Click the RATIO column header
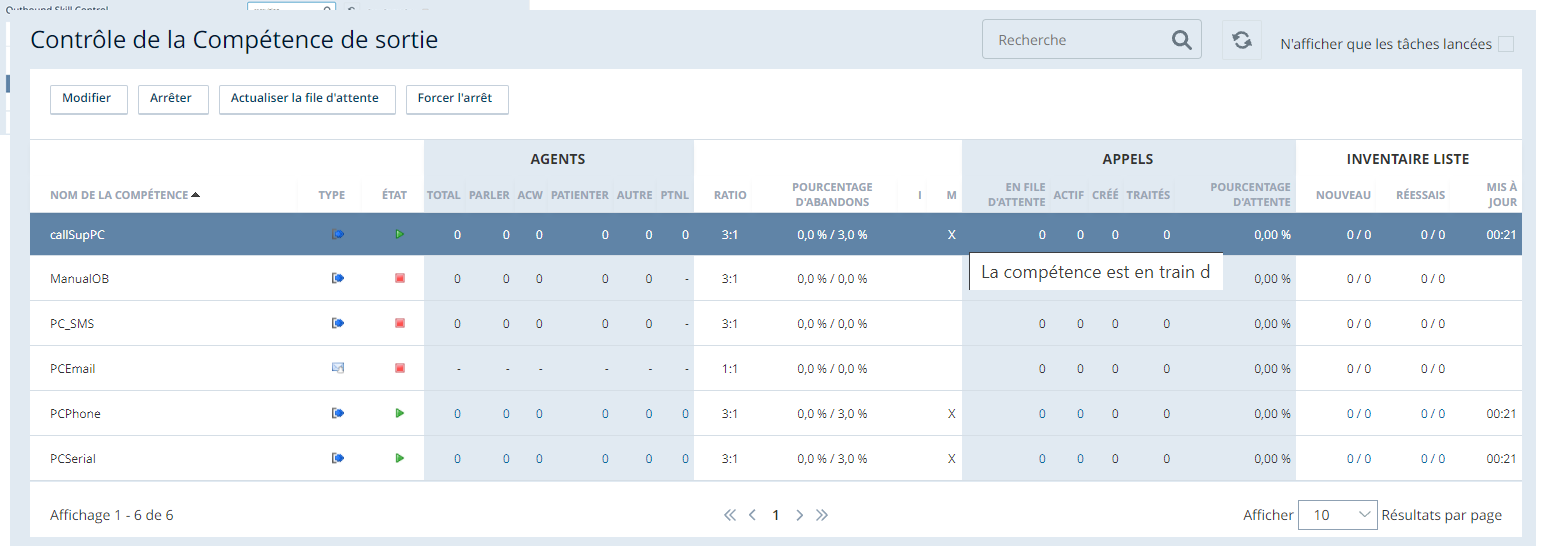Image resolution: width=1548 pixels, height=558 pixels. pyautogui.click(x=730, y=195)
